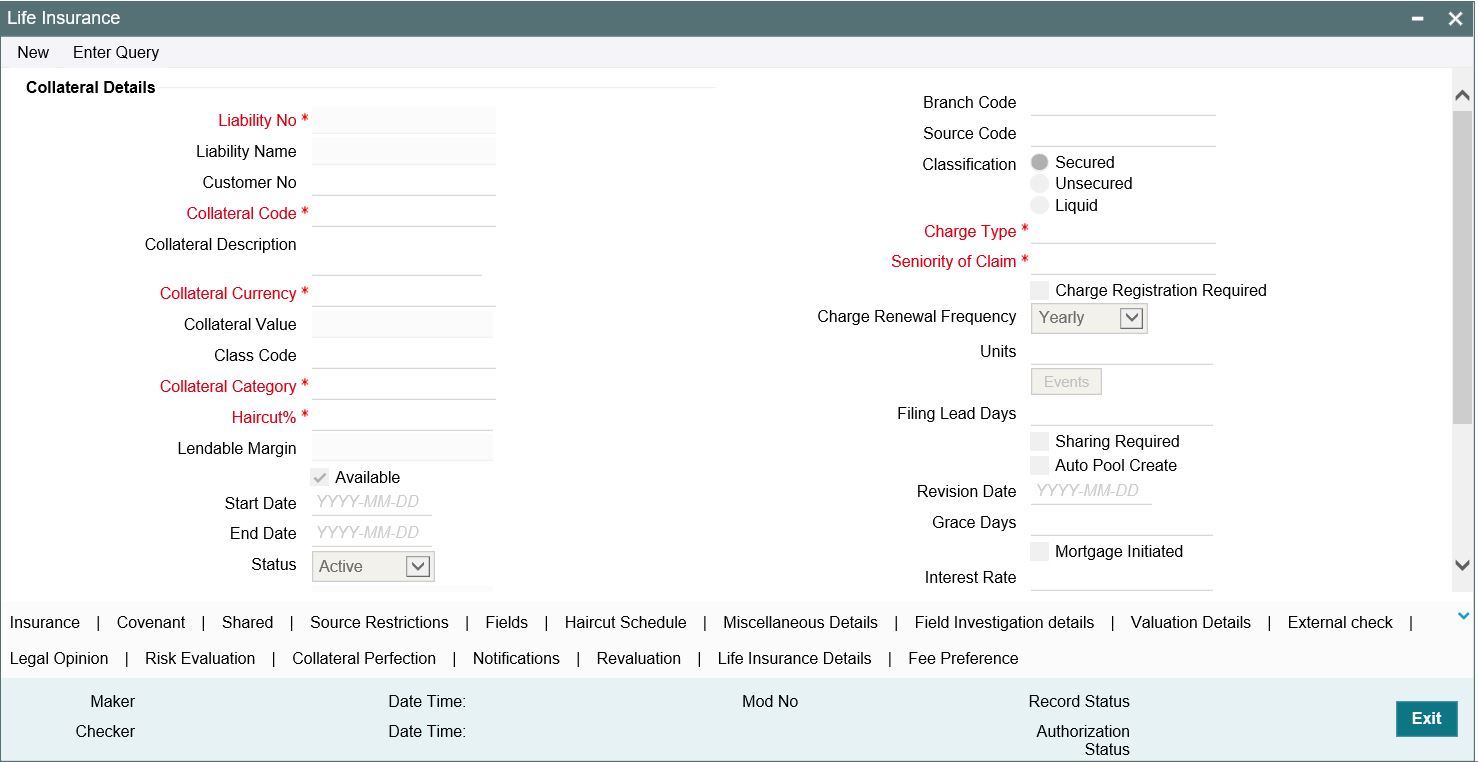Select the Liquid classification option
The width and height of the screenshot is (1478, 762).
(1040, 205)
